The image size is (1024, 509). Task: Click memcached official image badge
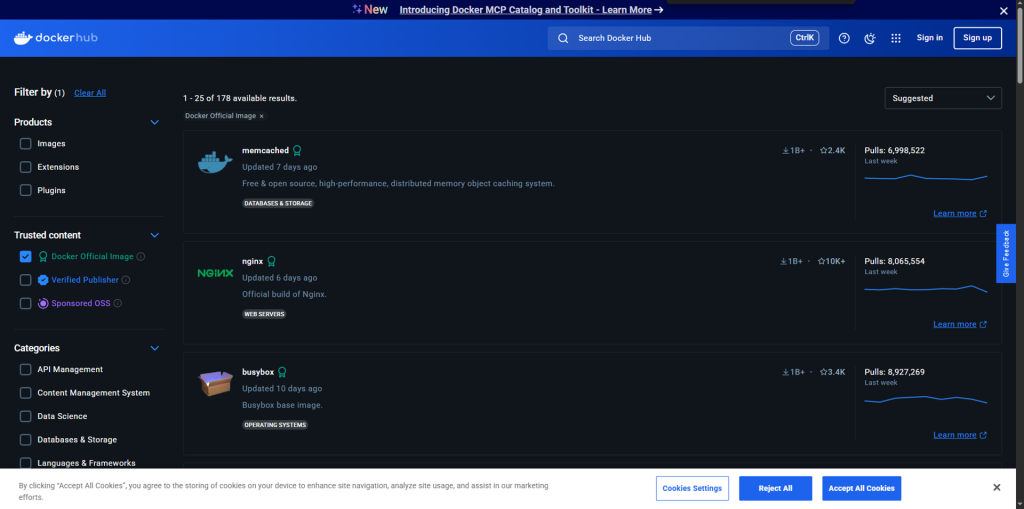(x=297, y=150)
